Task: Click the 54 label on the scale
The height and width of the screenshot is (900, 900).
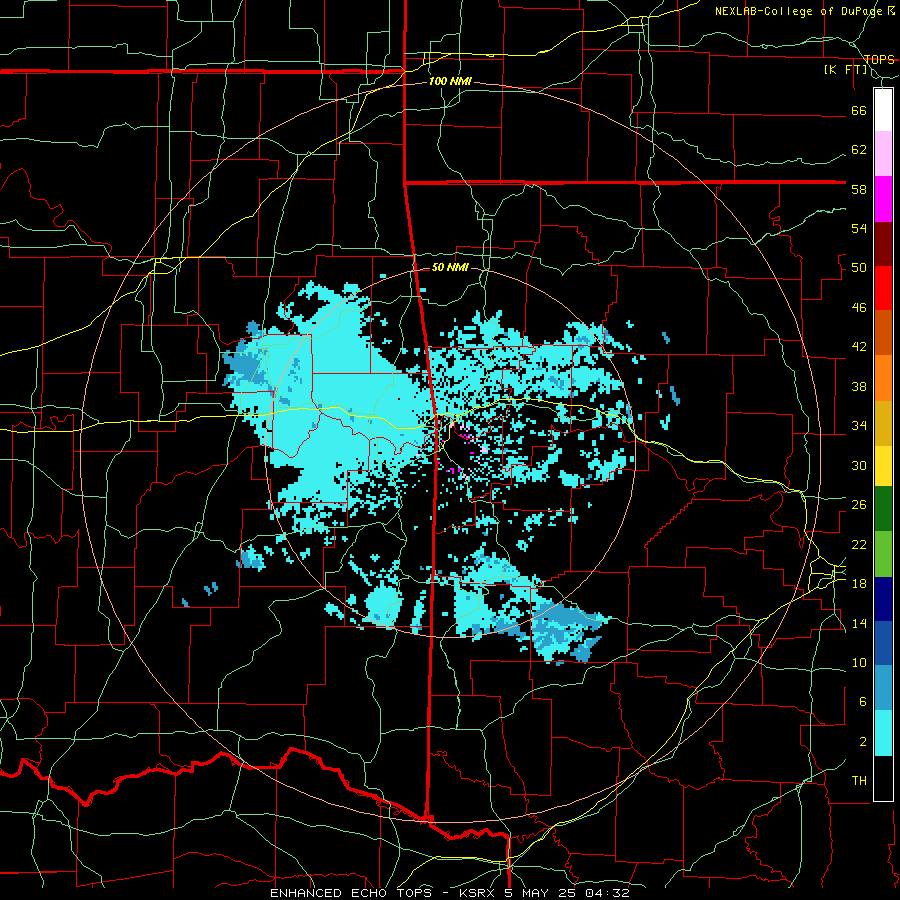Action: click(859, 228)
